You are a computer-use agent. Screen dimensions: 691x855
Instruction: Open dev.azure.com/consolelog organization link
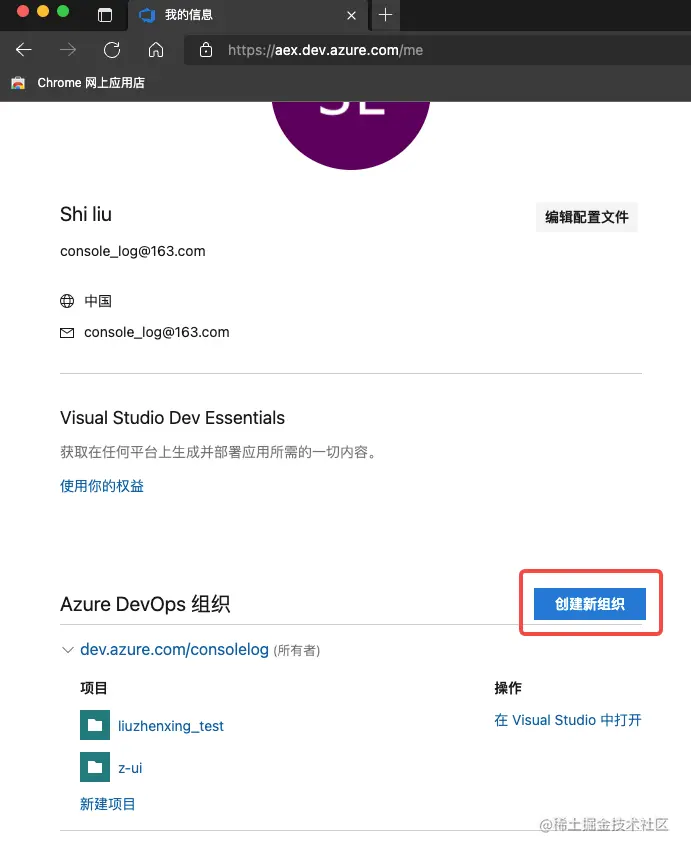point(175,649)
